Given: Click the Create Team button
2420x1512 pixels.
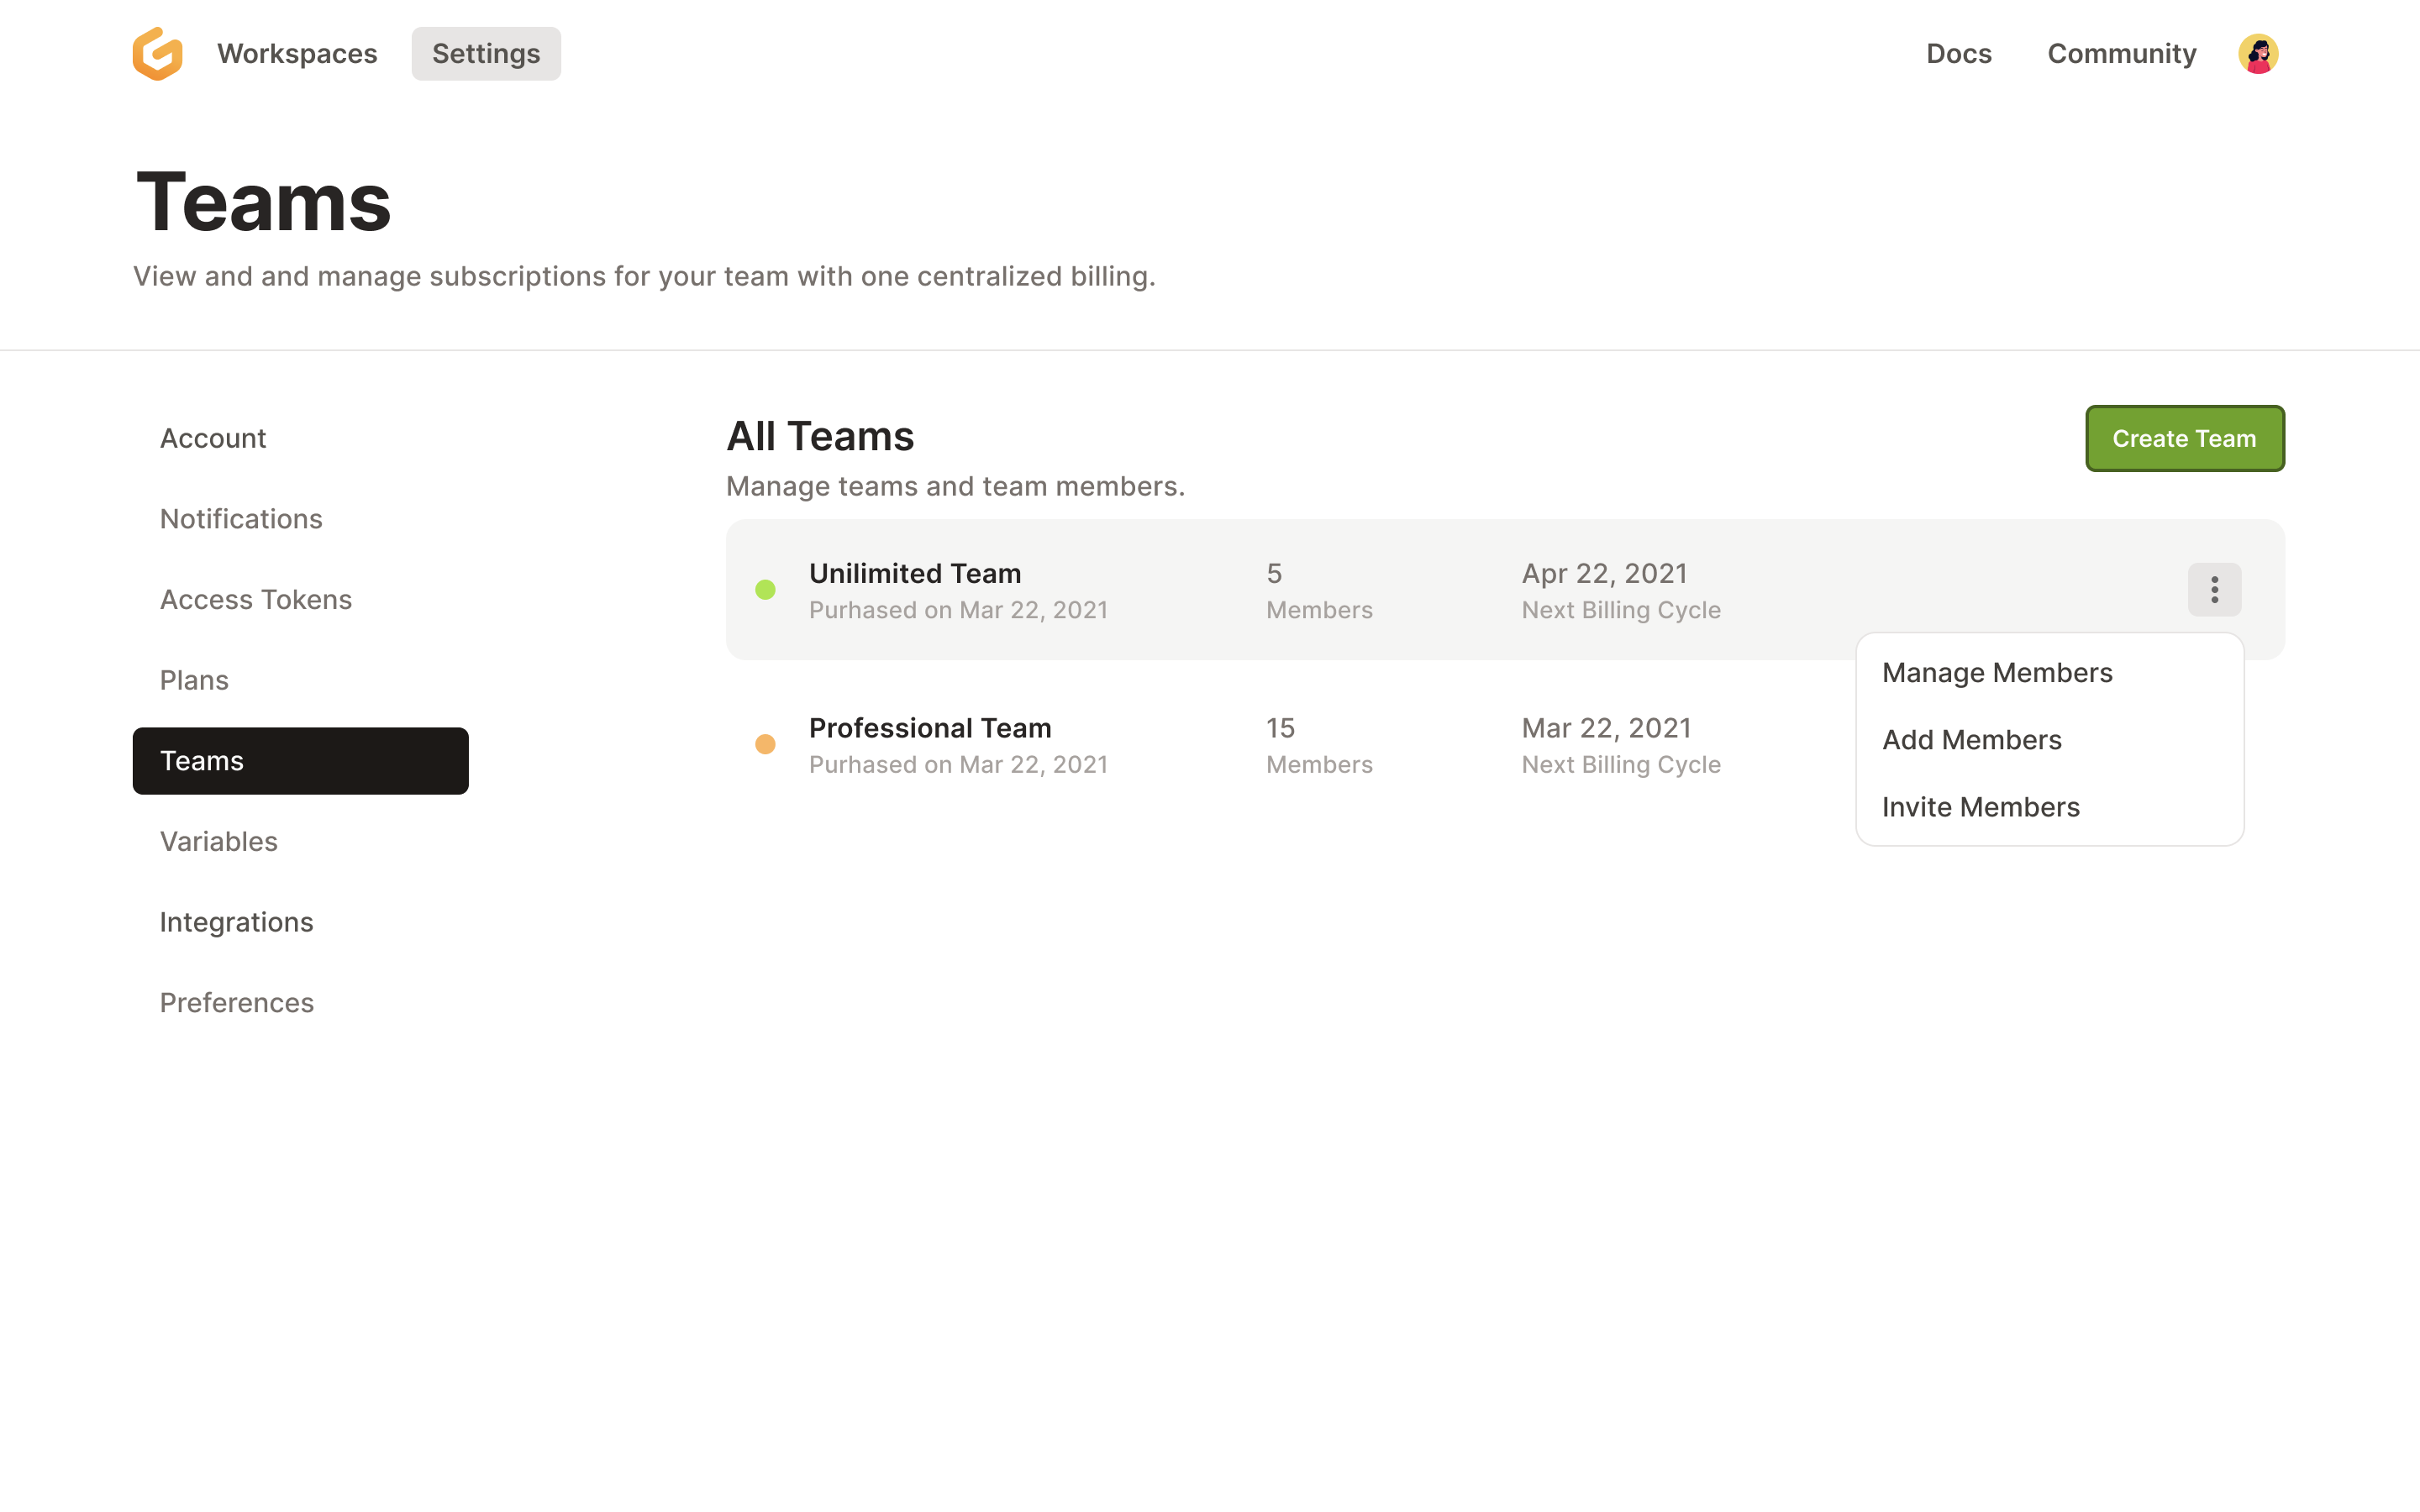Looking at the screenshot, I should point(2184,438).
